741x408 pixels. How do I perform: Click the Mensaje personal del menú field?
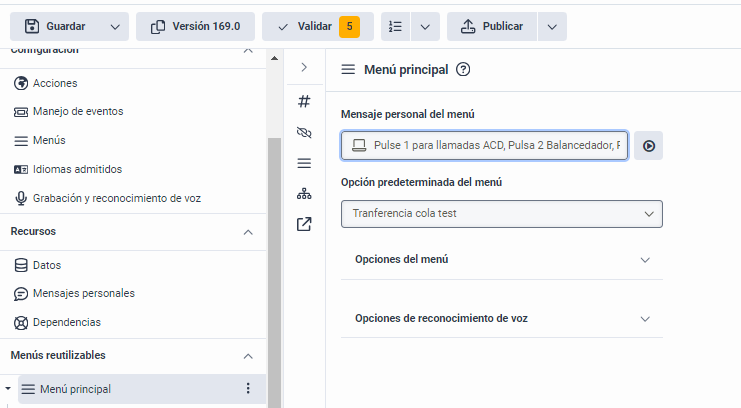(x=485, y=146)
